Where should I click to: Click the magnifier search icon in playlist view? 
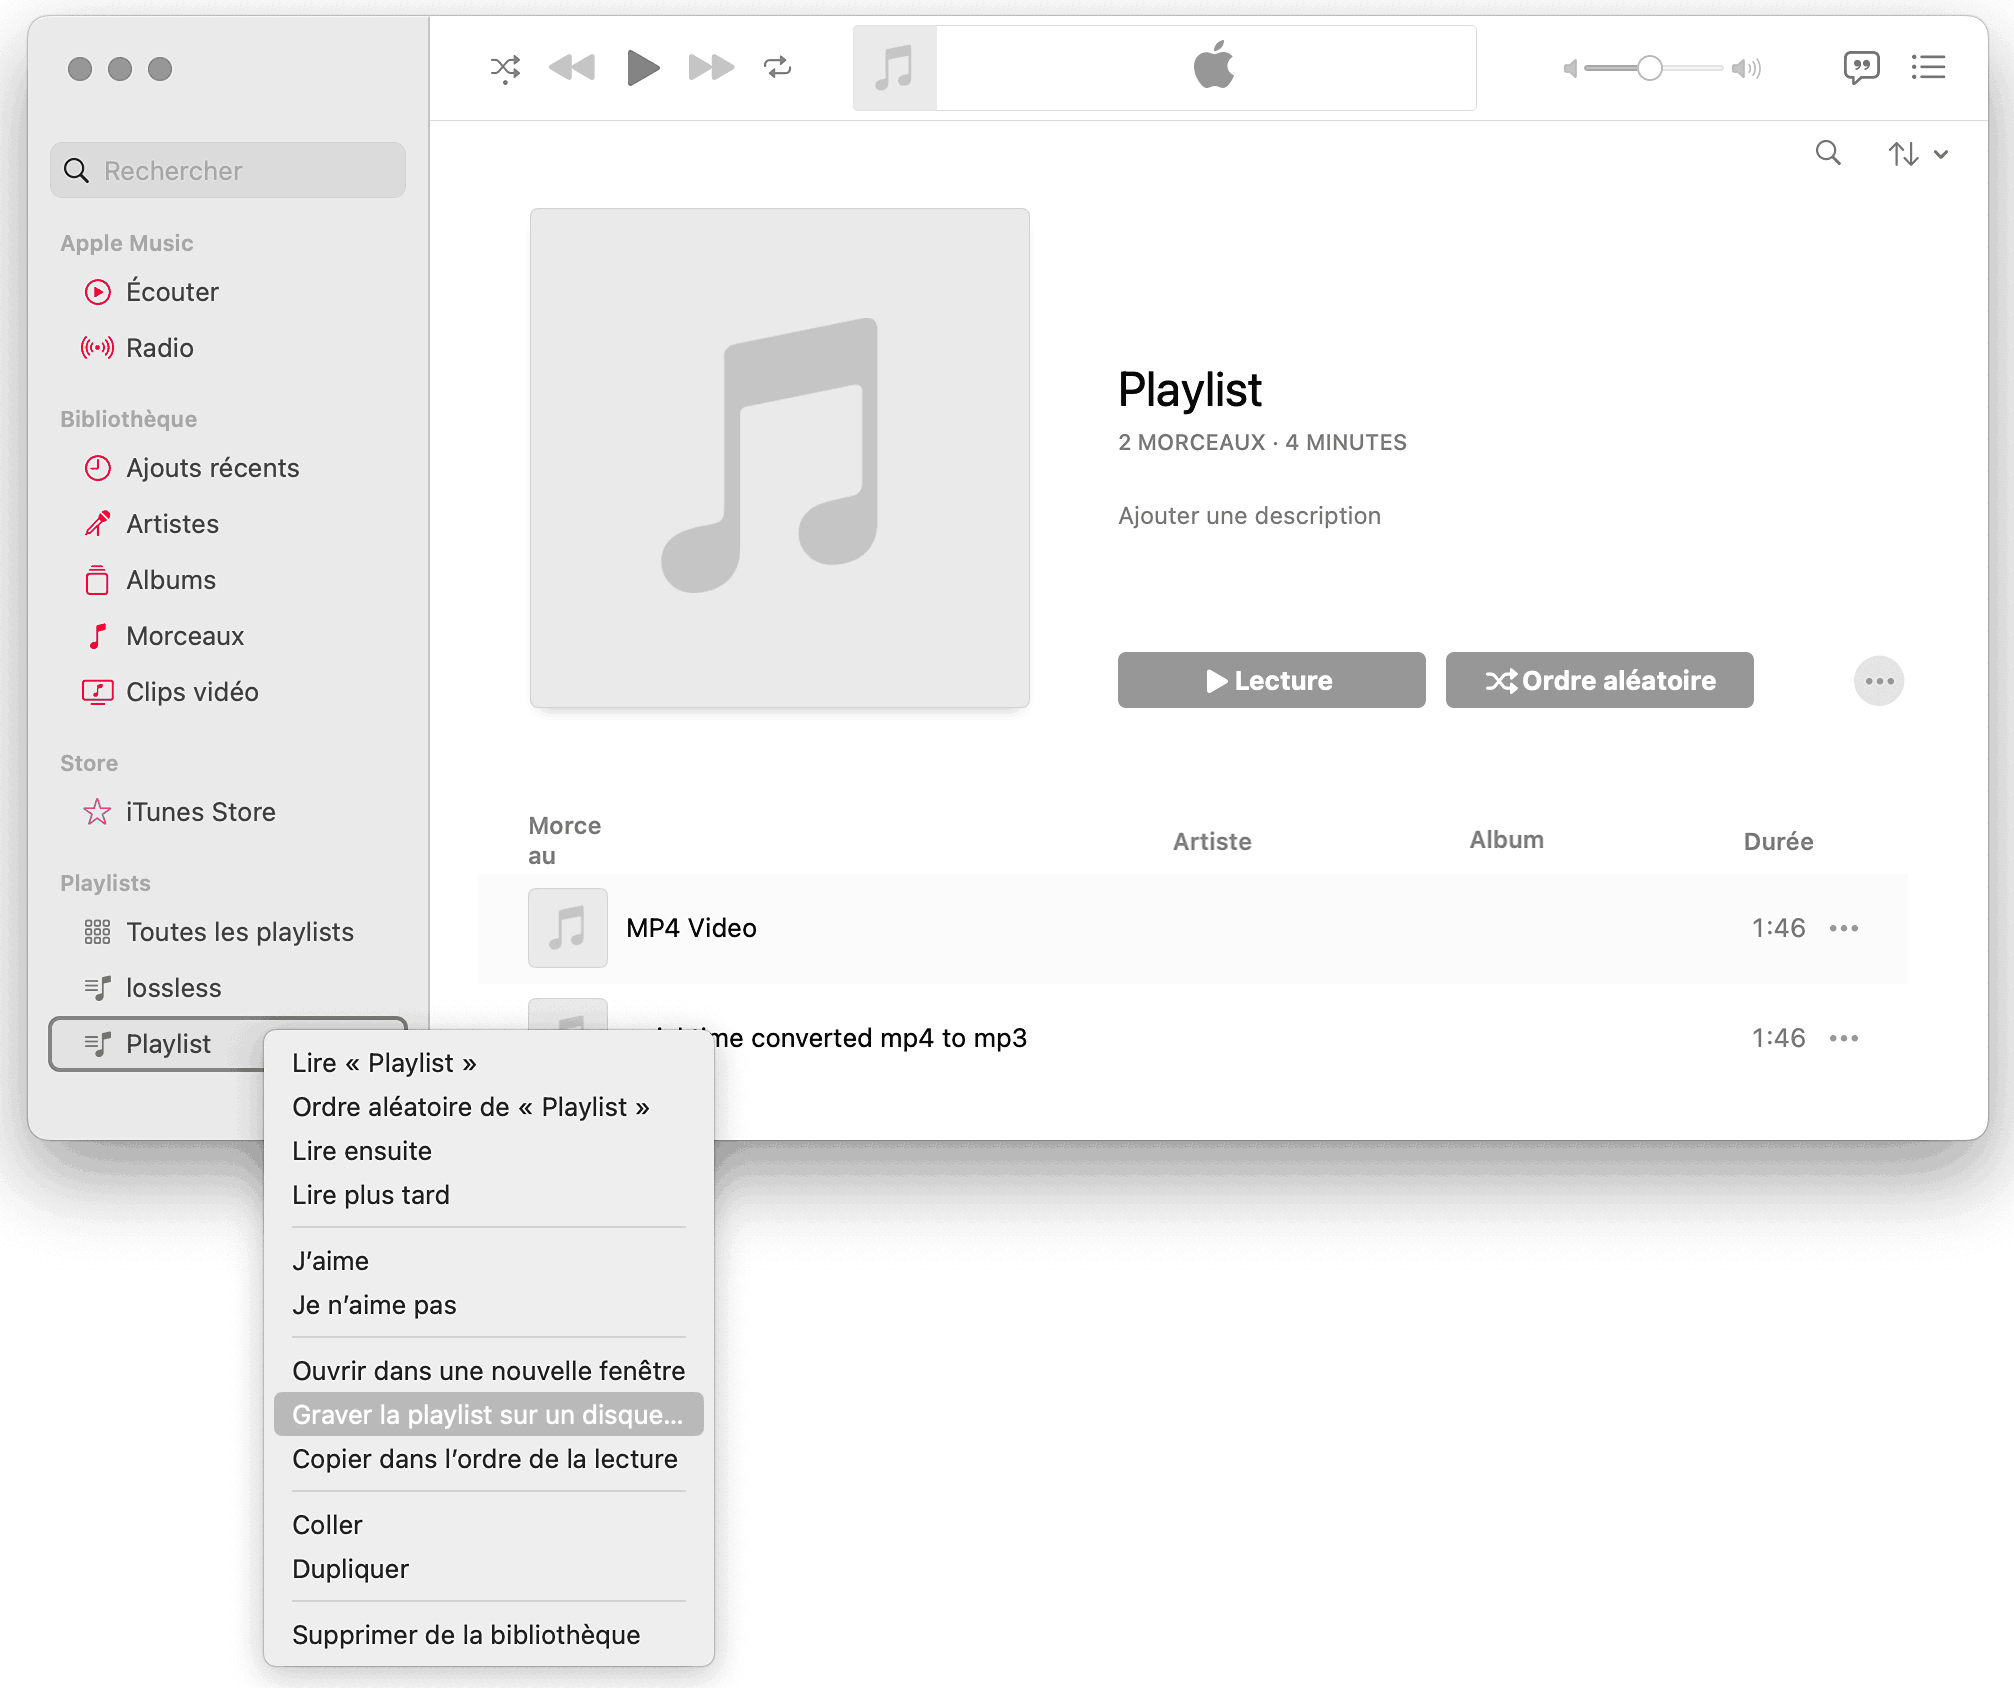point(1828,153)
